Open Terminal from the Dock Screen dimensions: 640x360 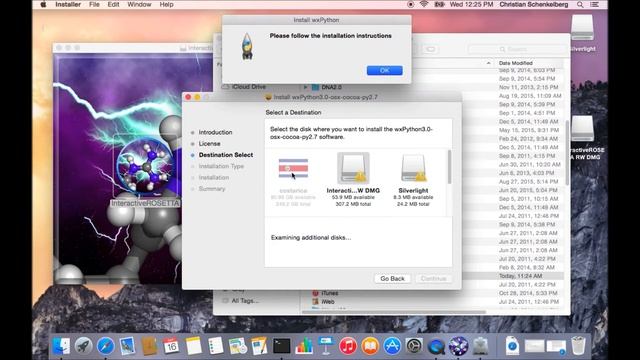click(282, 346)
